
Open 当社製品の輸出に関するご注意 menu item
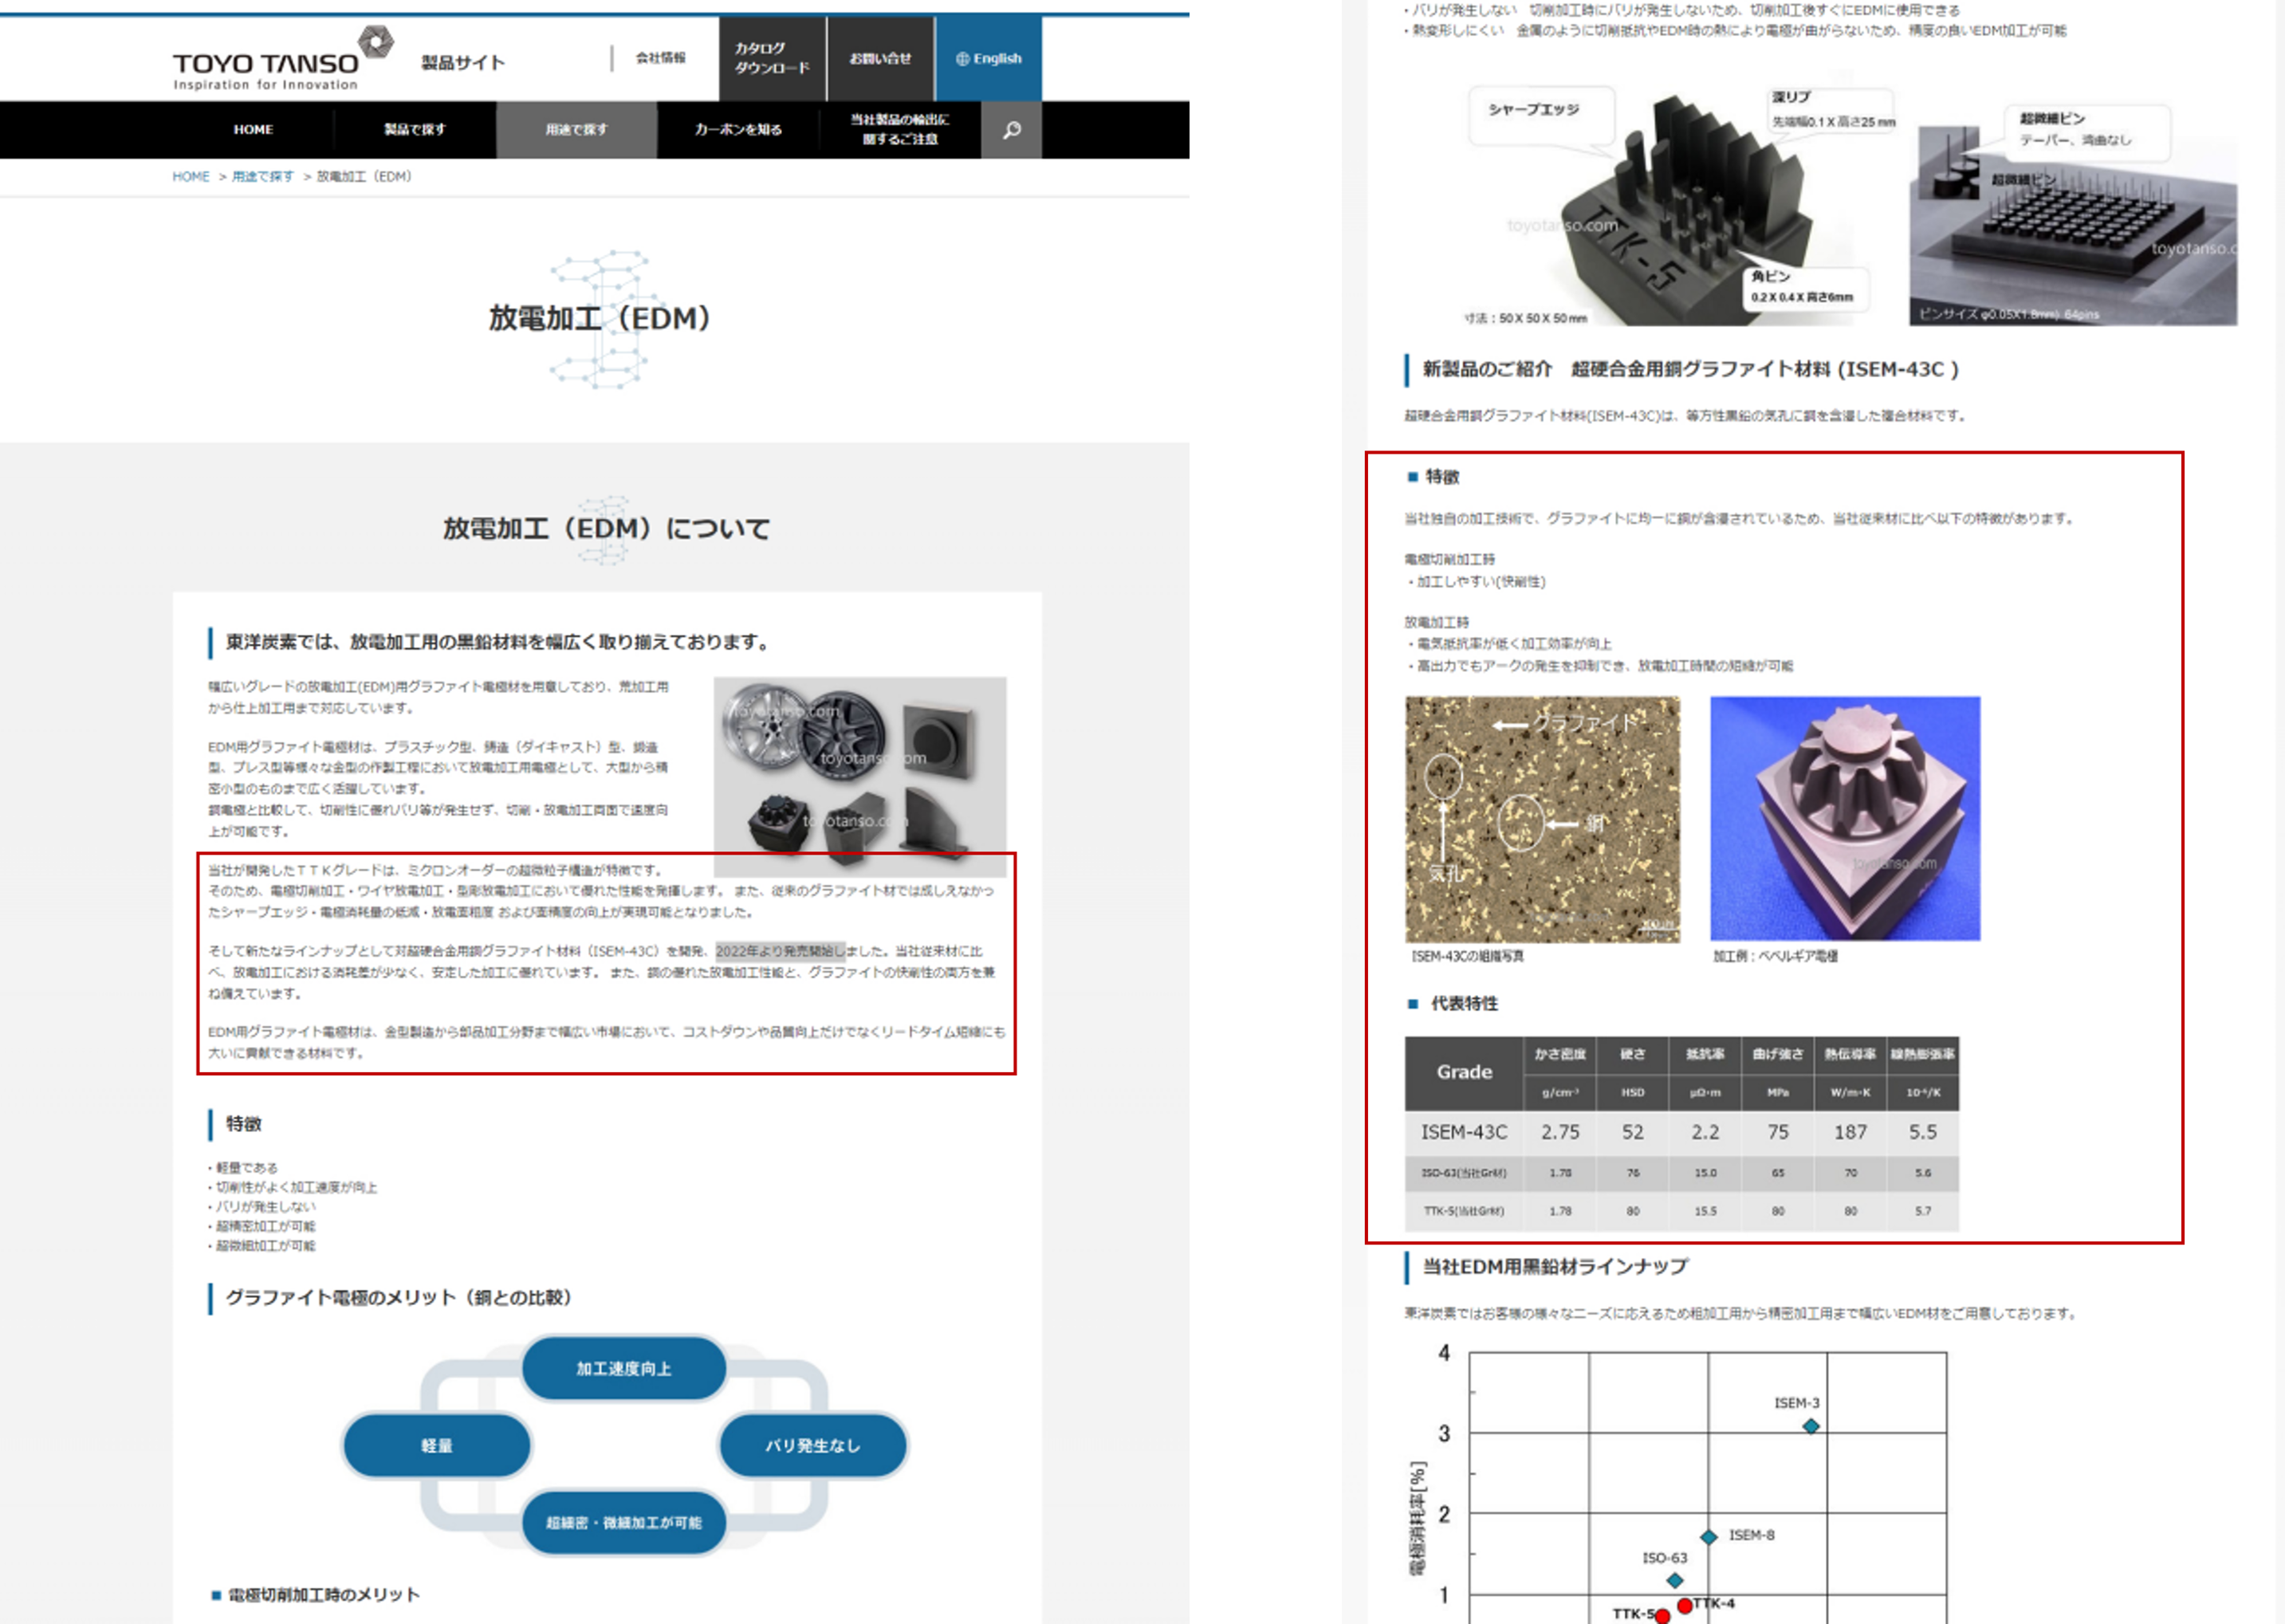(x=900, y=130)
